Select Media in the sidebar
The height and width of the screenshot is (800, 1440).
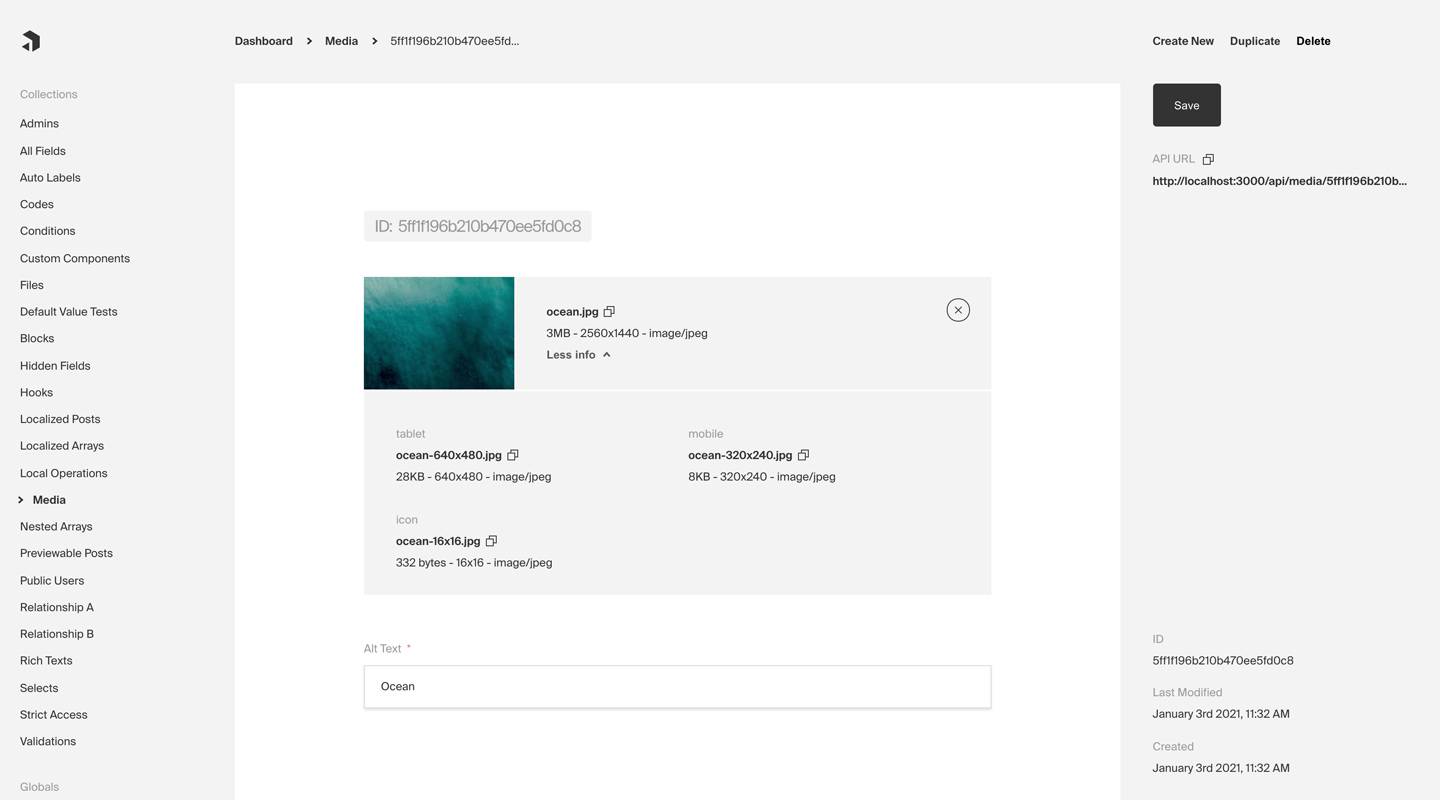coord(49,500)
